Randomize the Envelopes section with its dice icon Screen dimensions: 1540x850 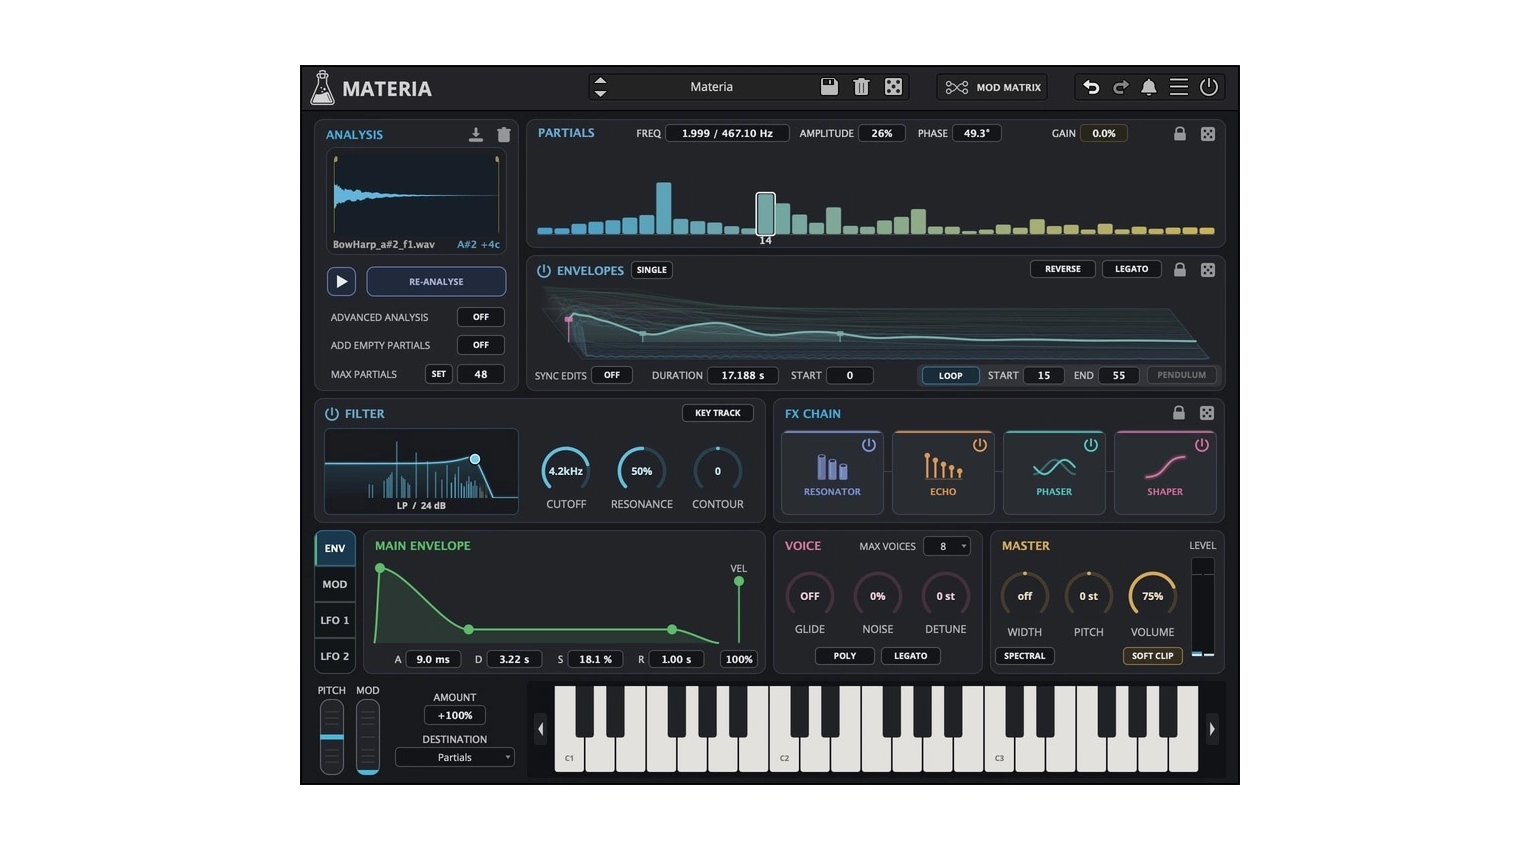click(1208, 270)
